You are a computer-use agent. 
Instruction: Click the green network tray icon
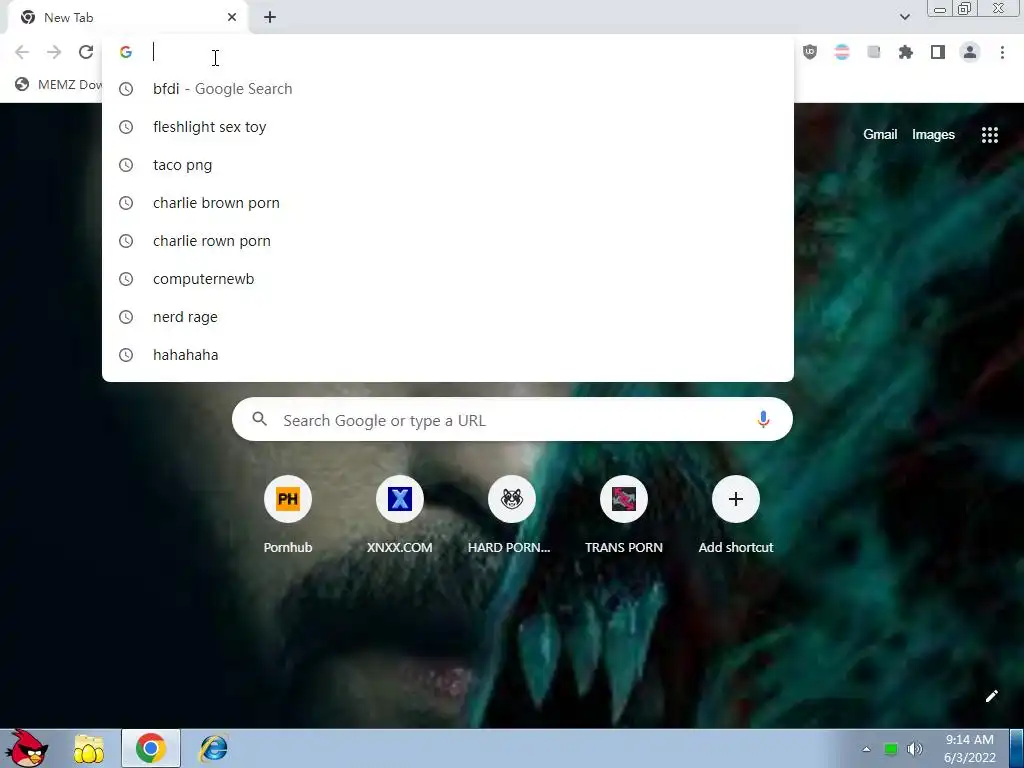890,749
